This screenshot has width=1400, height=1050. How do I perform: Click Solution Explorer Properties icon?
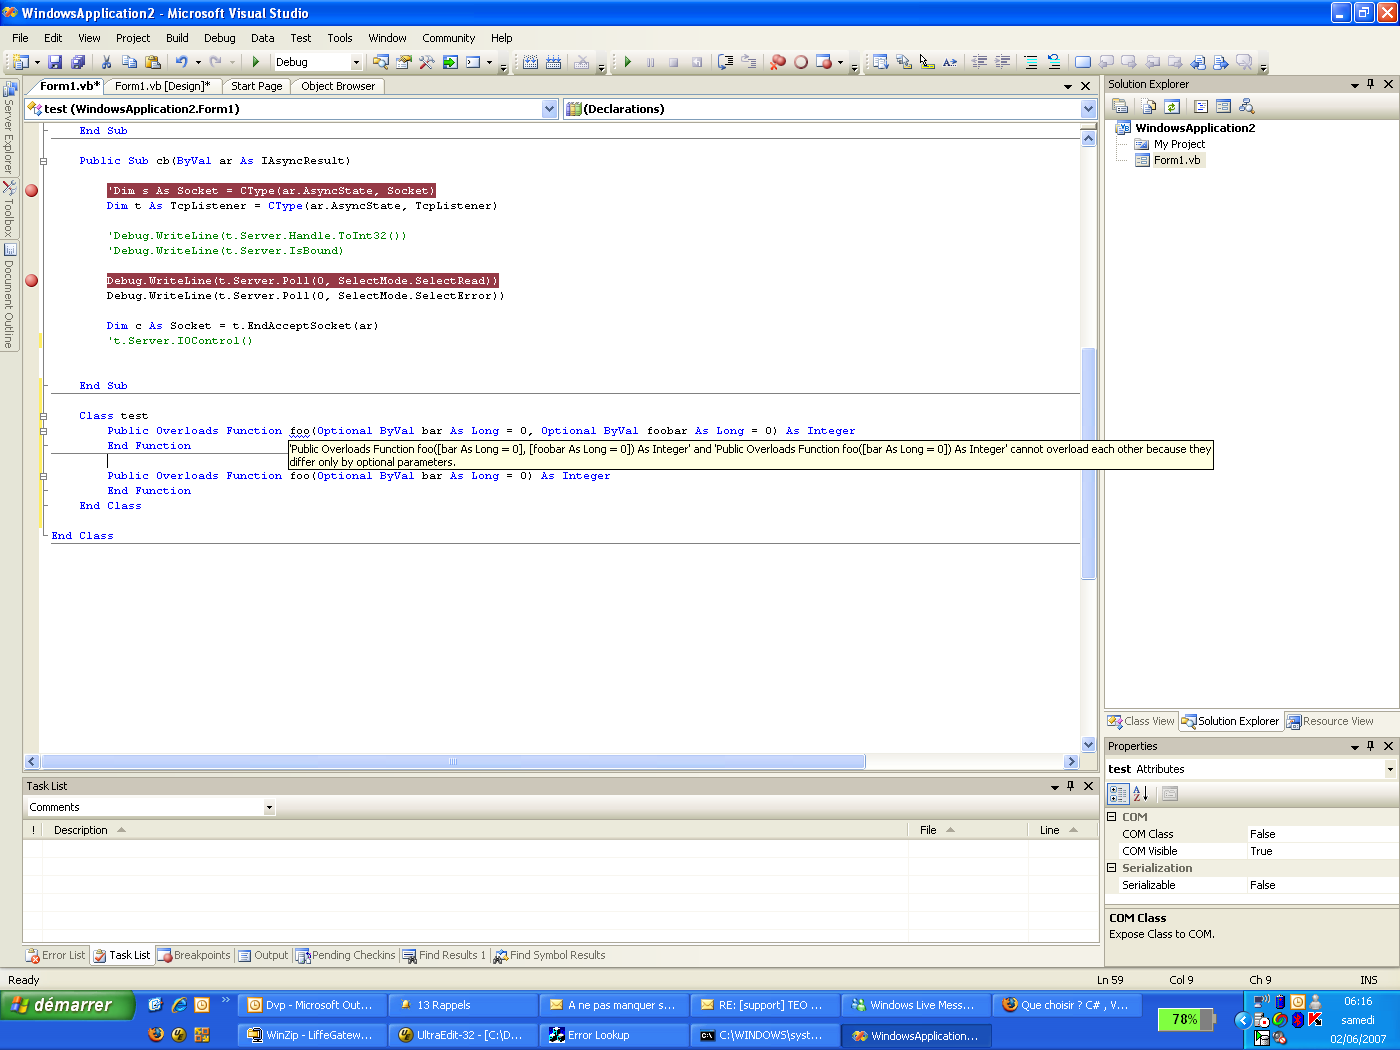pos(1120,106)
